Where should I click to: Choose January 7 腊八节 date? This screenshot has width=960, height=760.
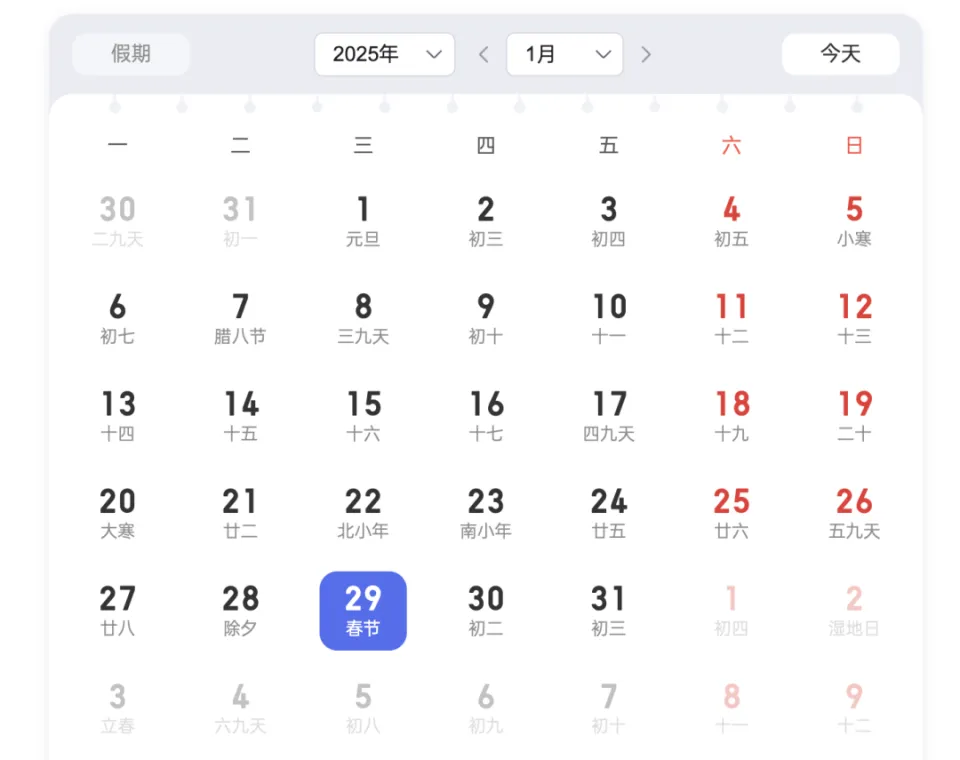pyautogui.click(x=240, y=318)
